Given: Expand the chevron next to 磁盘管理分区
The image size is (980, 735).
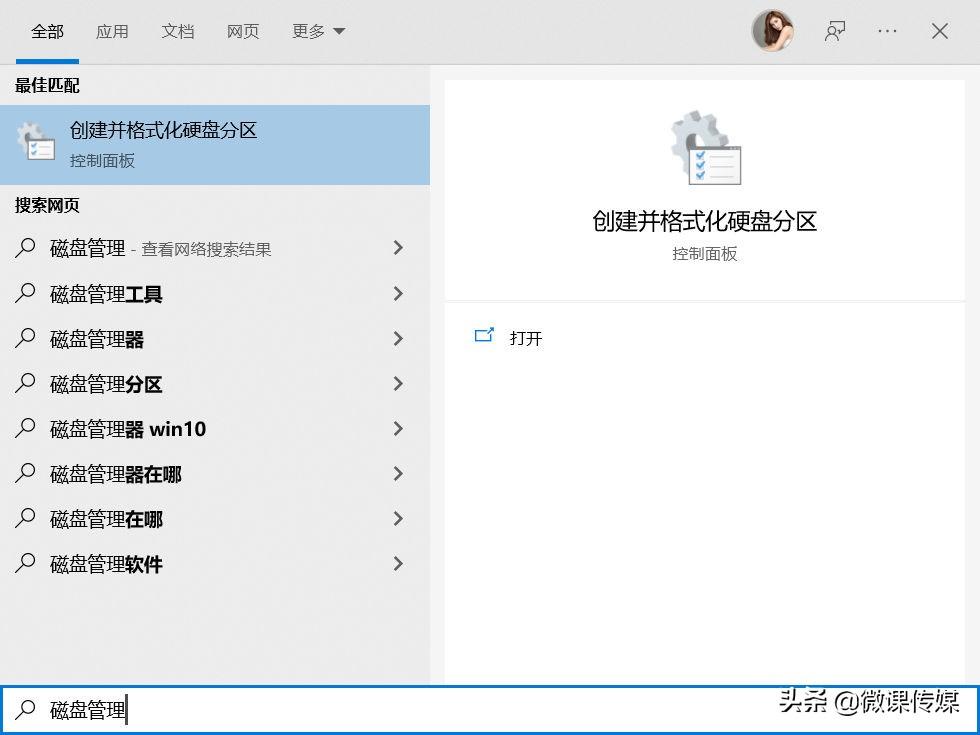Looking at the screenshot, I should (398, 384).
